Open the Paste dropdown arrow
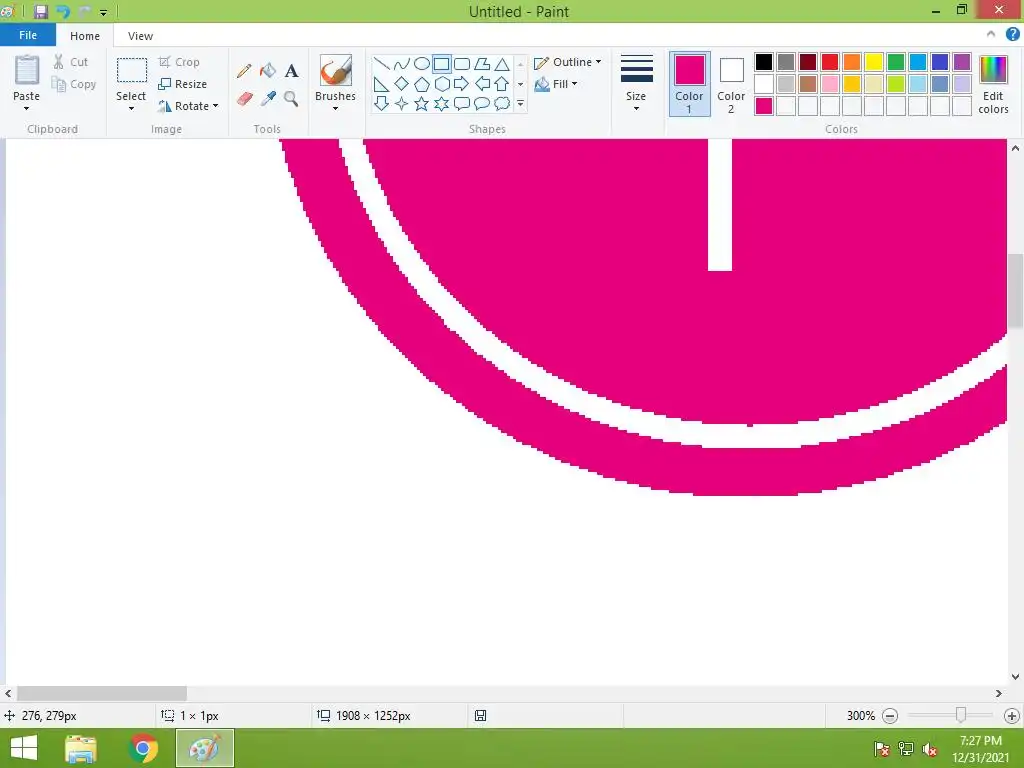The width and height of the screenshot is (1024, 768). pyautogui.click(x=26, y=108)
